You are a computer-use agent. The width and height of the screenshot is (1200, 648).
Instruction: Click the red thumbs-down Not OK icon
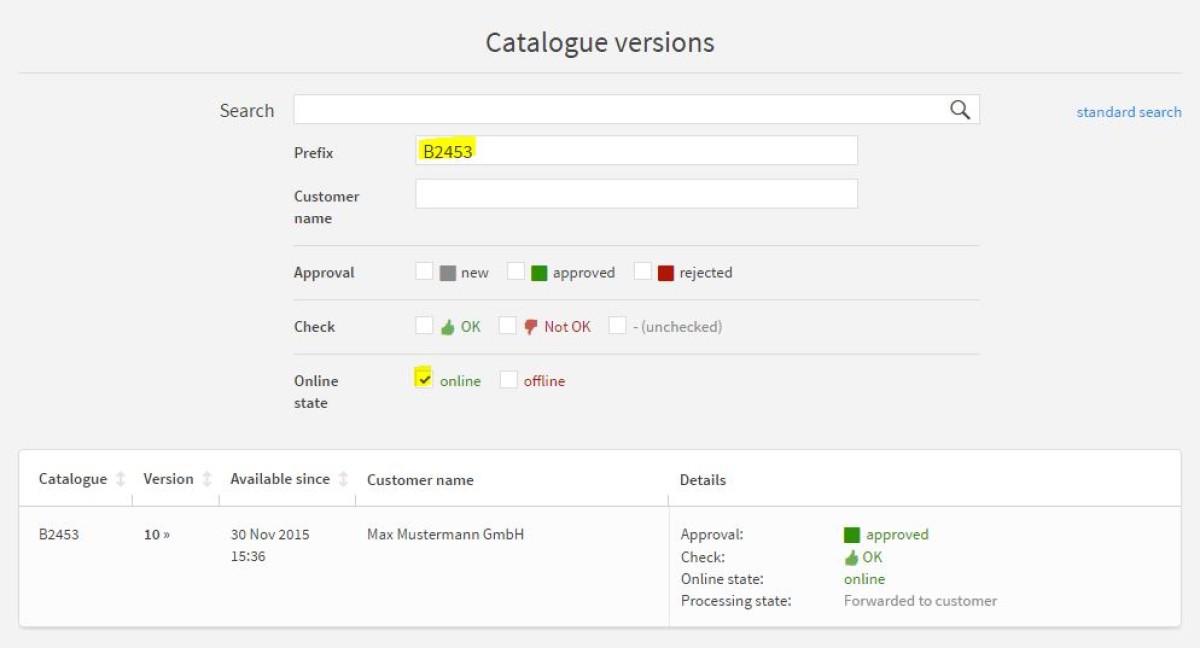click(x=531, y=327)
